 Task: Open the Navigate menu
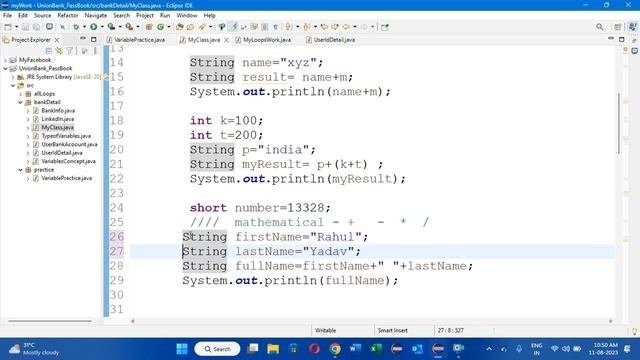click(96, 16)
